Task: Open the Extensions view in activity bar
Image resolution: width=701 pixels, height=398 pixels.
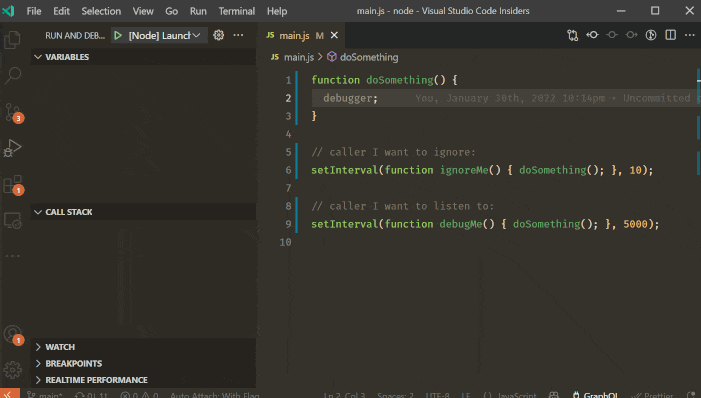Action: [x=13, y=184]
